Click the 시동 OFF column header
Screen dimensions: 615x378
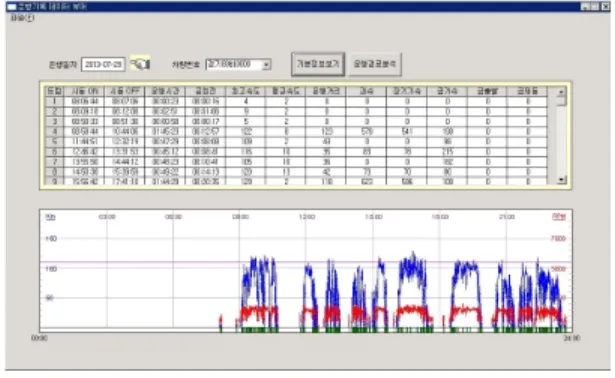point(125,91)
